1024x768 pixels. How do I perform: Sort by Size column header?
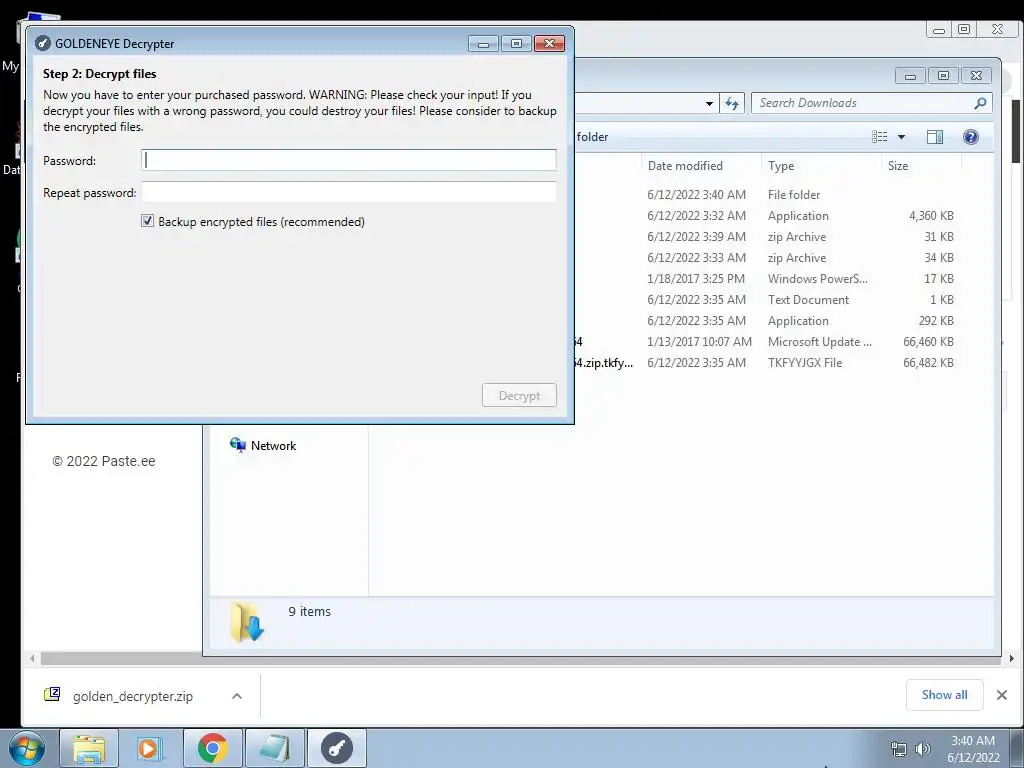click(x=921, y=166)
